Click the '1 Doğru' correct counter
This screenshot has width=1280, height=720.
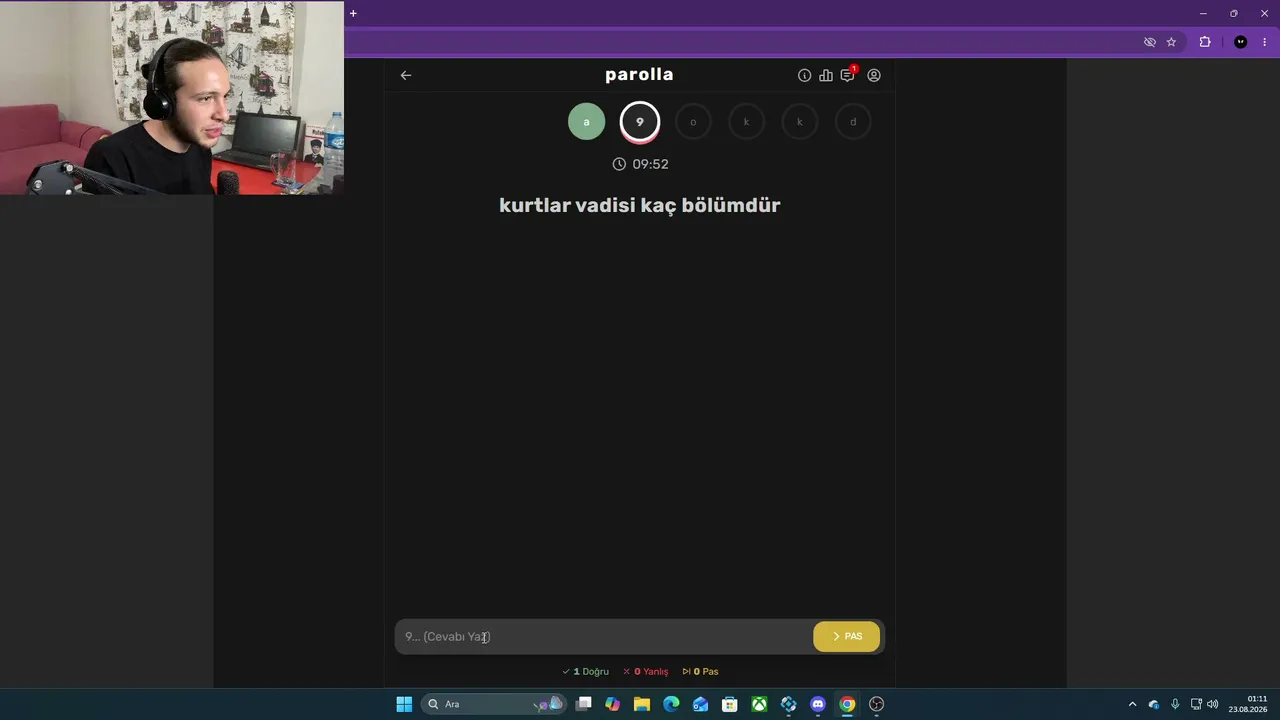click(x=586, y=672)
